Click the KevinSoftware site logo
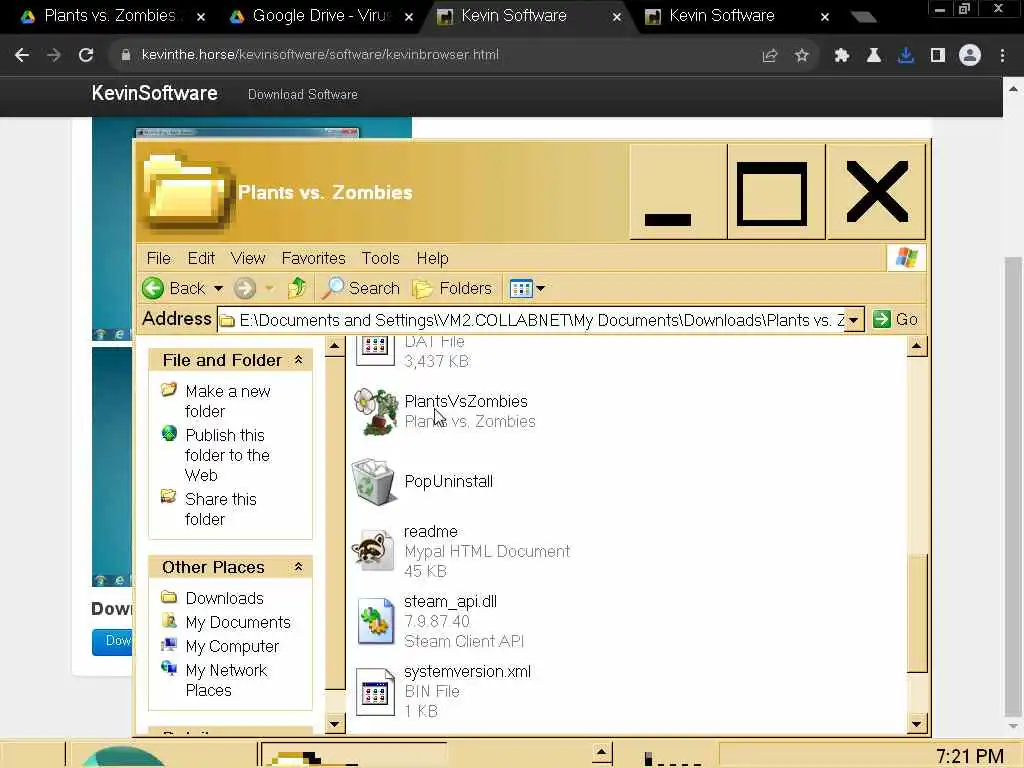The height and width of the screenshot is (768, 1024). coord(154,93)
